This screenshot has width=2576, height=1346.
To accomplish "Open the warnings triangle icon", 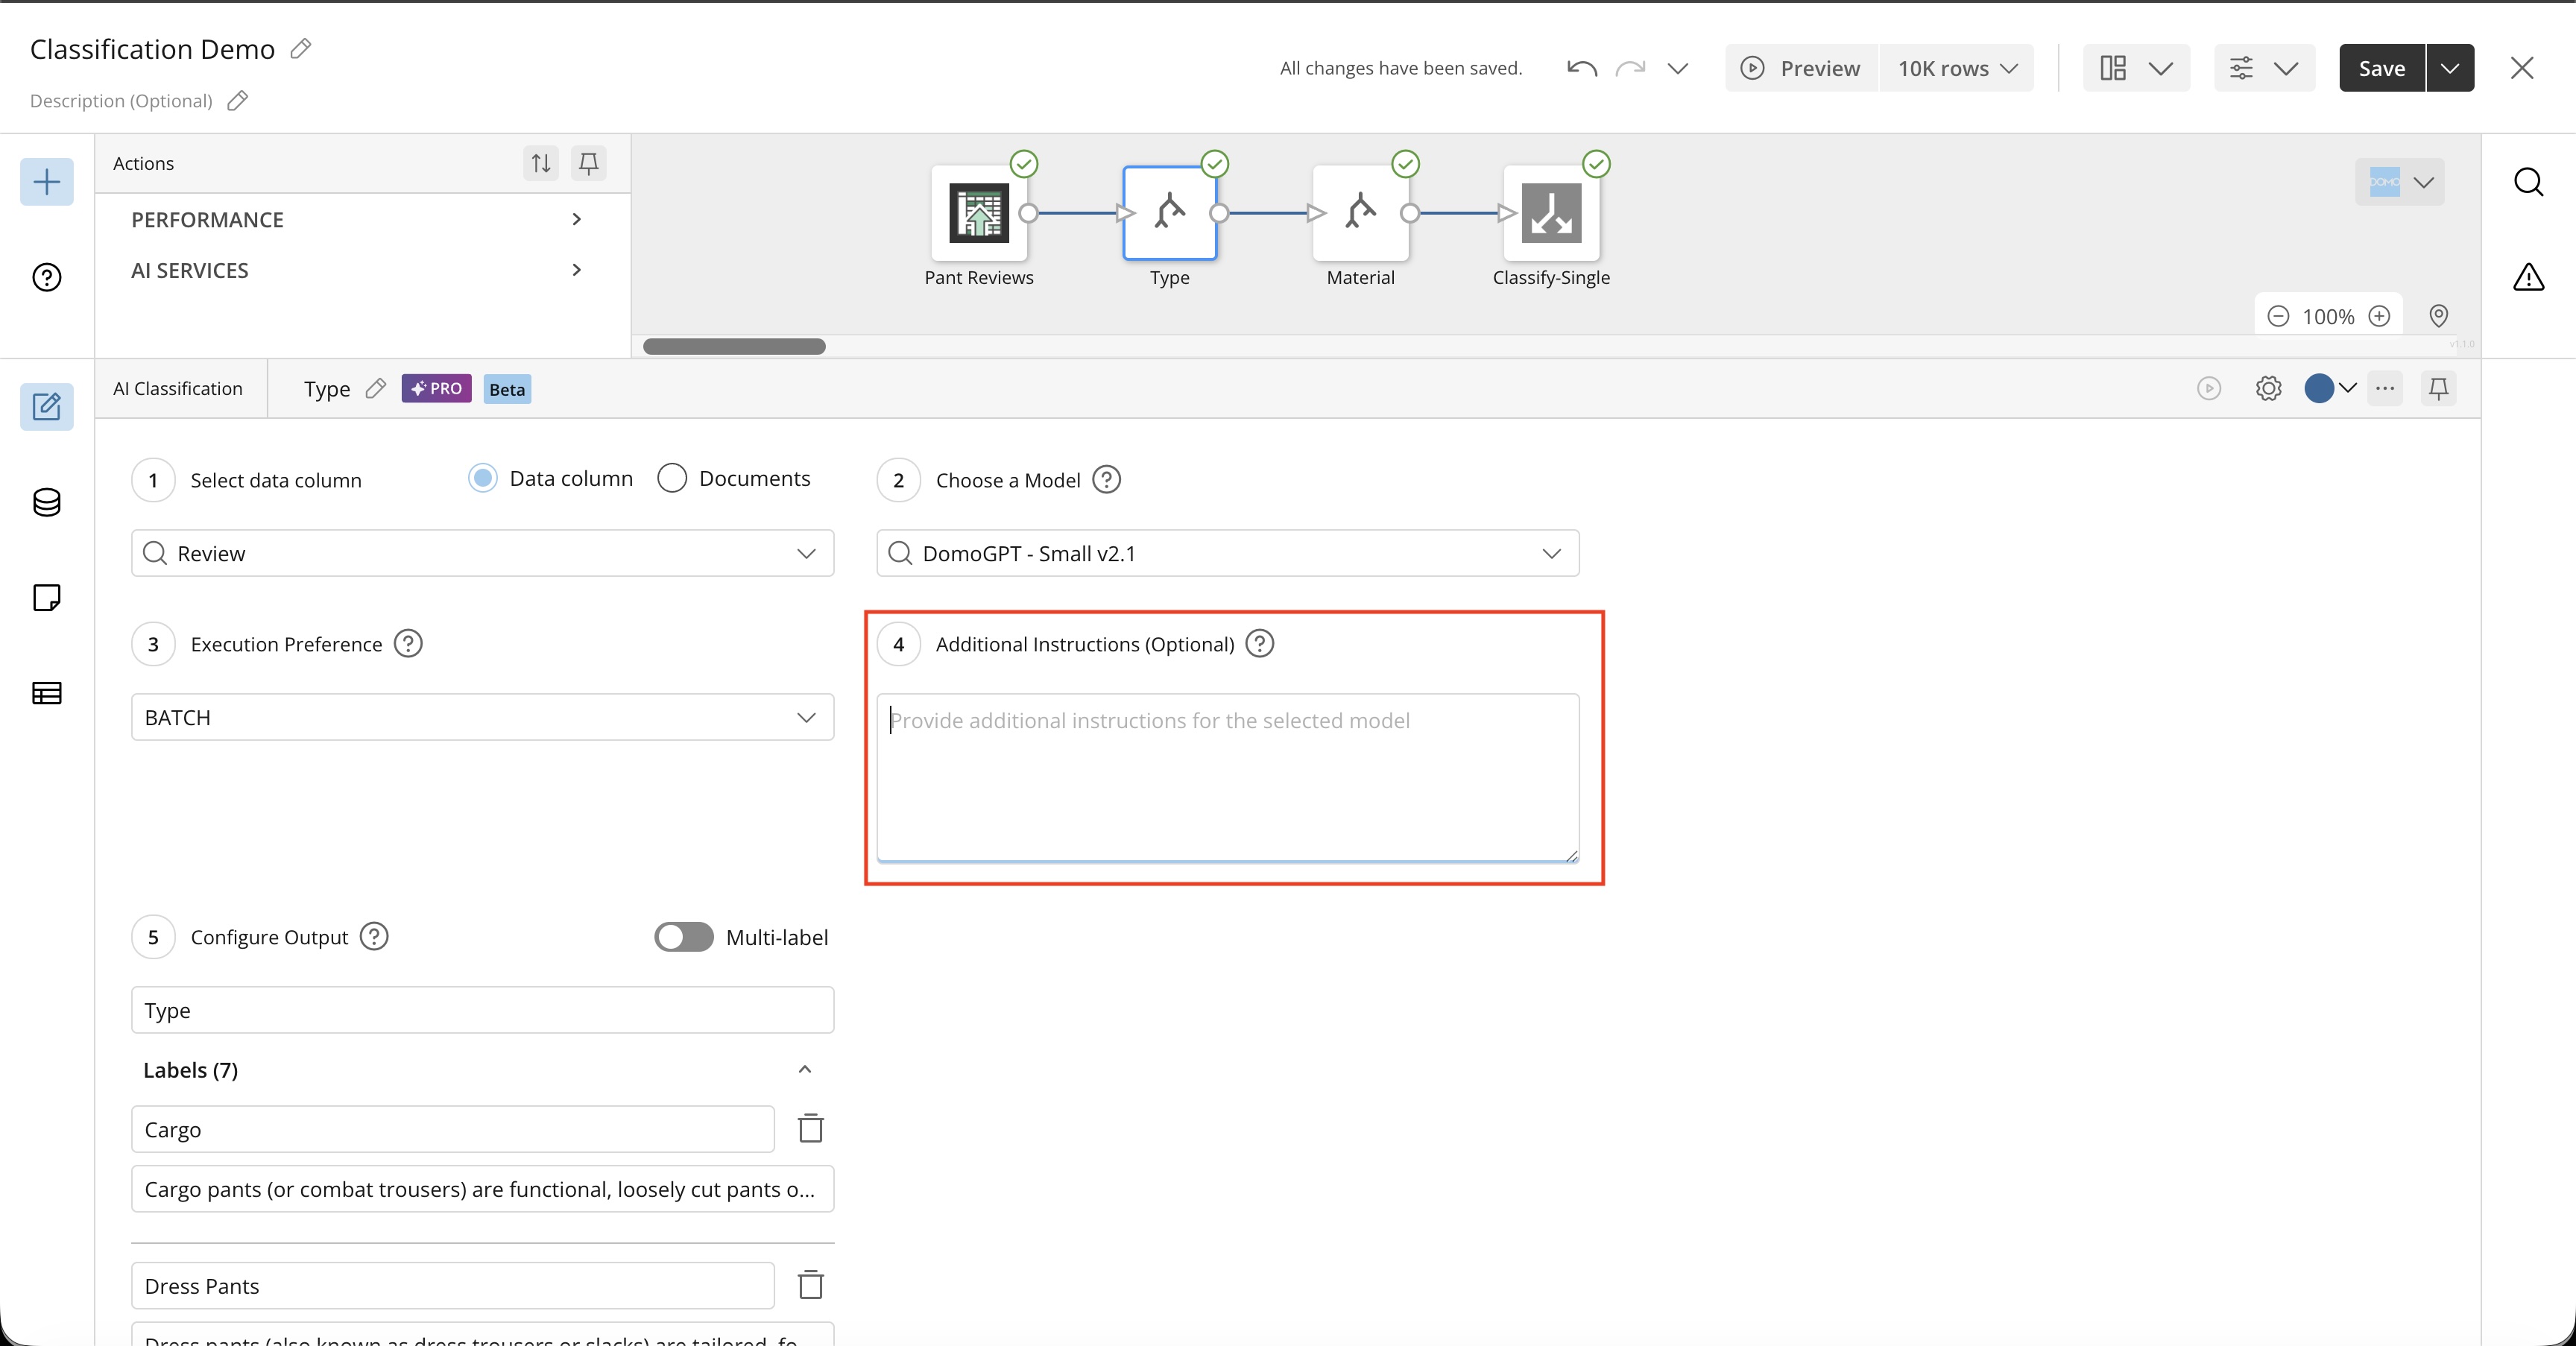I will [x=2528, y=277].
